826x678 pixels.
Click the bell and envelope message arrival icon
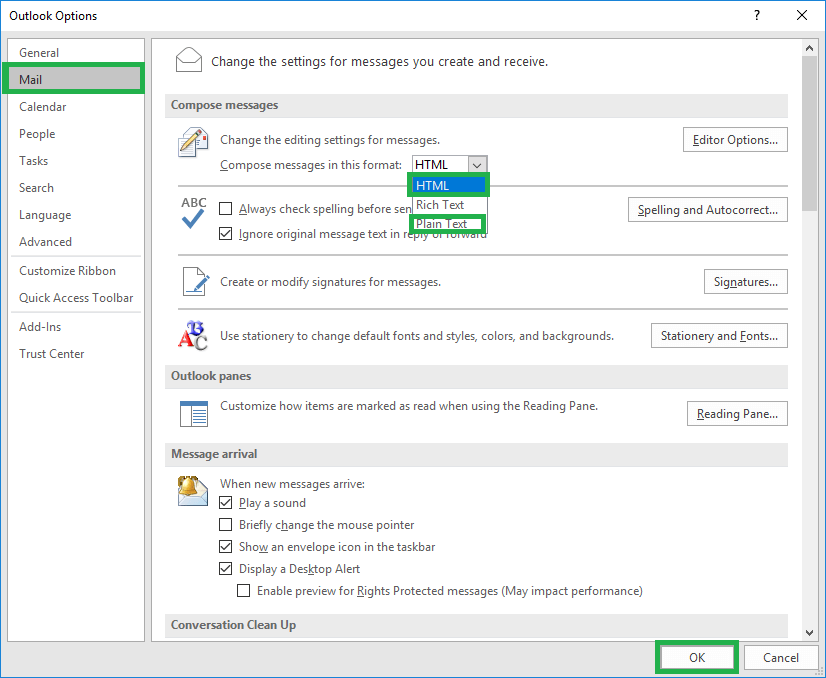(x=192, y=490)
